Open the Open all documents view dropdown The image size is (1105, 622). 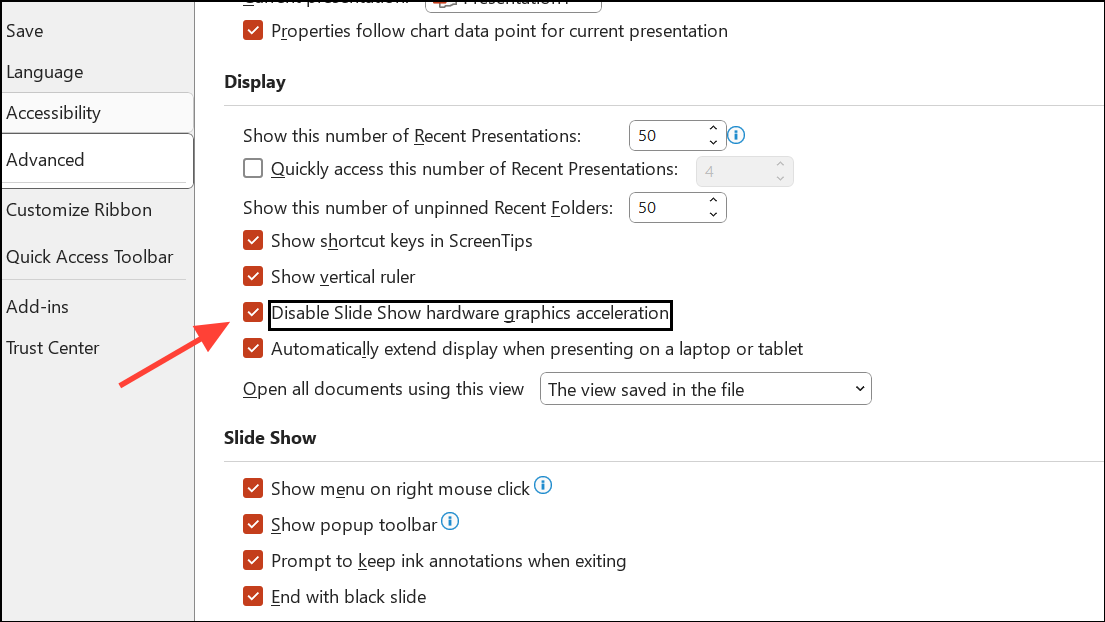coord(858,388)
